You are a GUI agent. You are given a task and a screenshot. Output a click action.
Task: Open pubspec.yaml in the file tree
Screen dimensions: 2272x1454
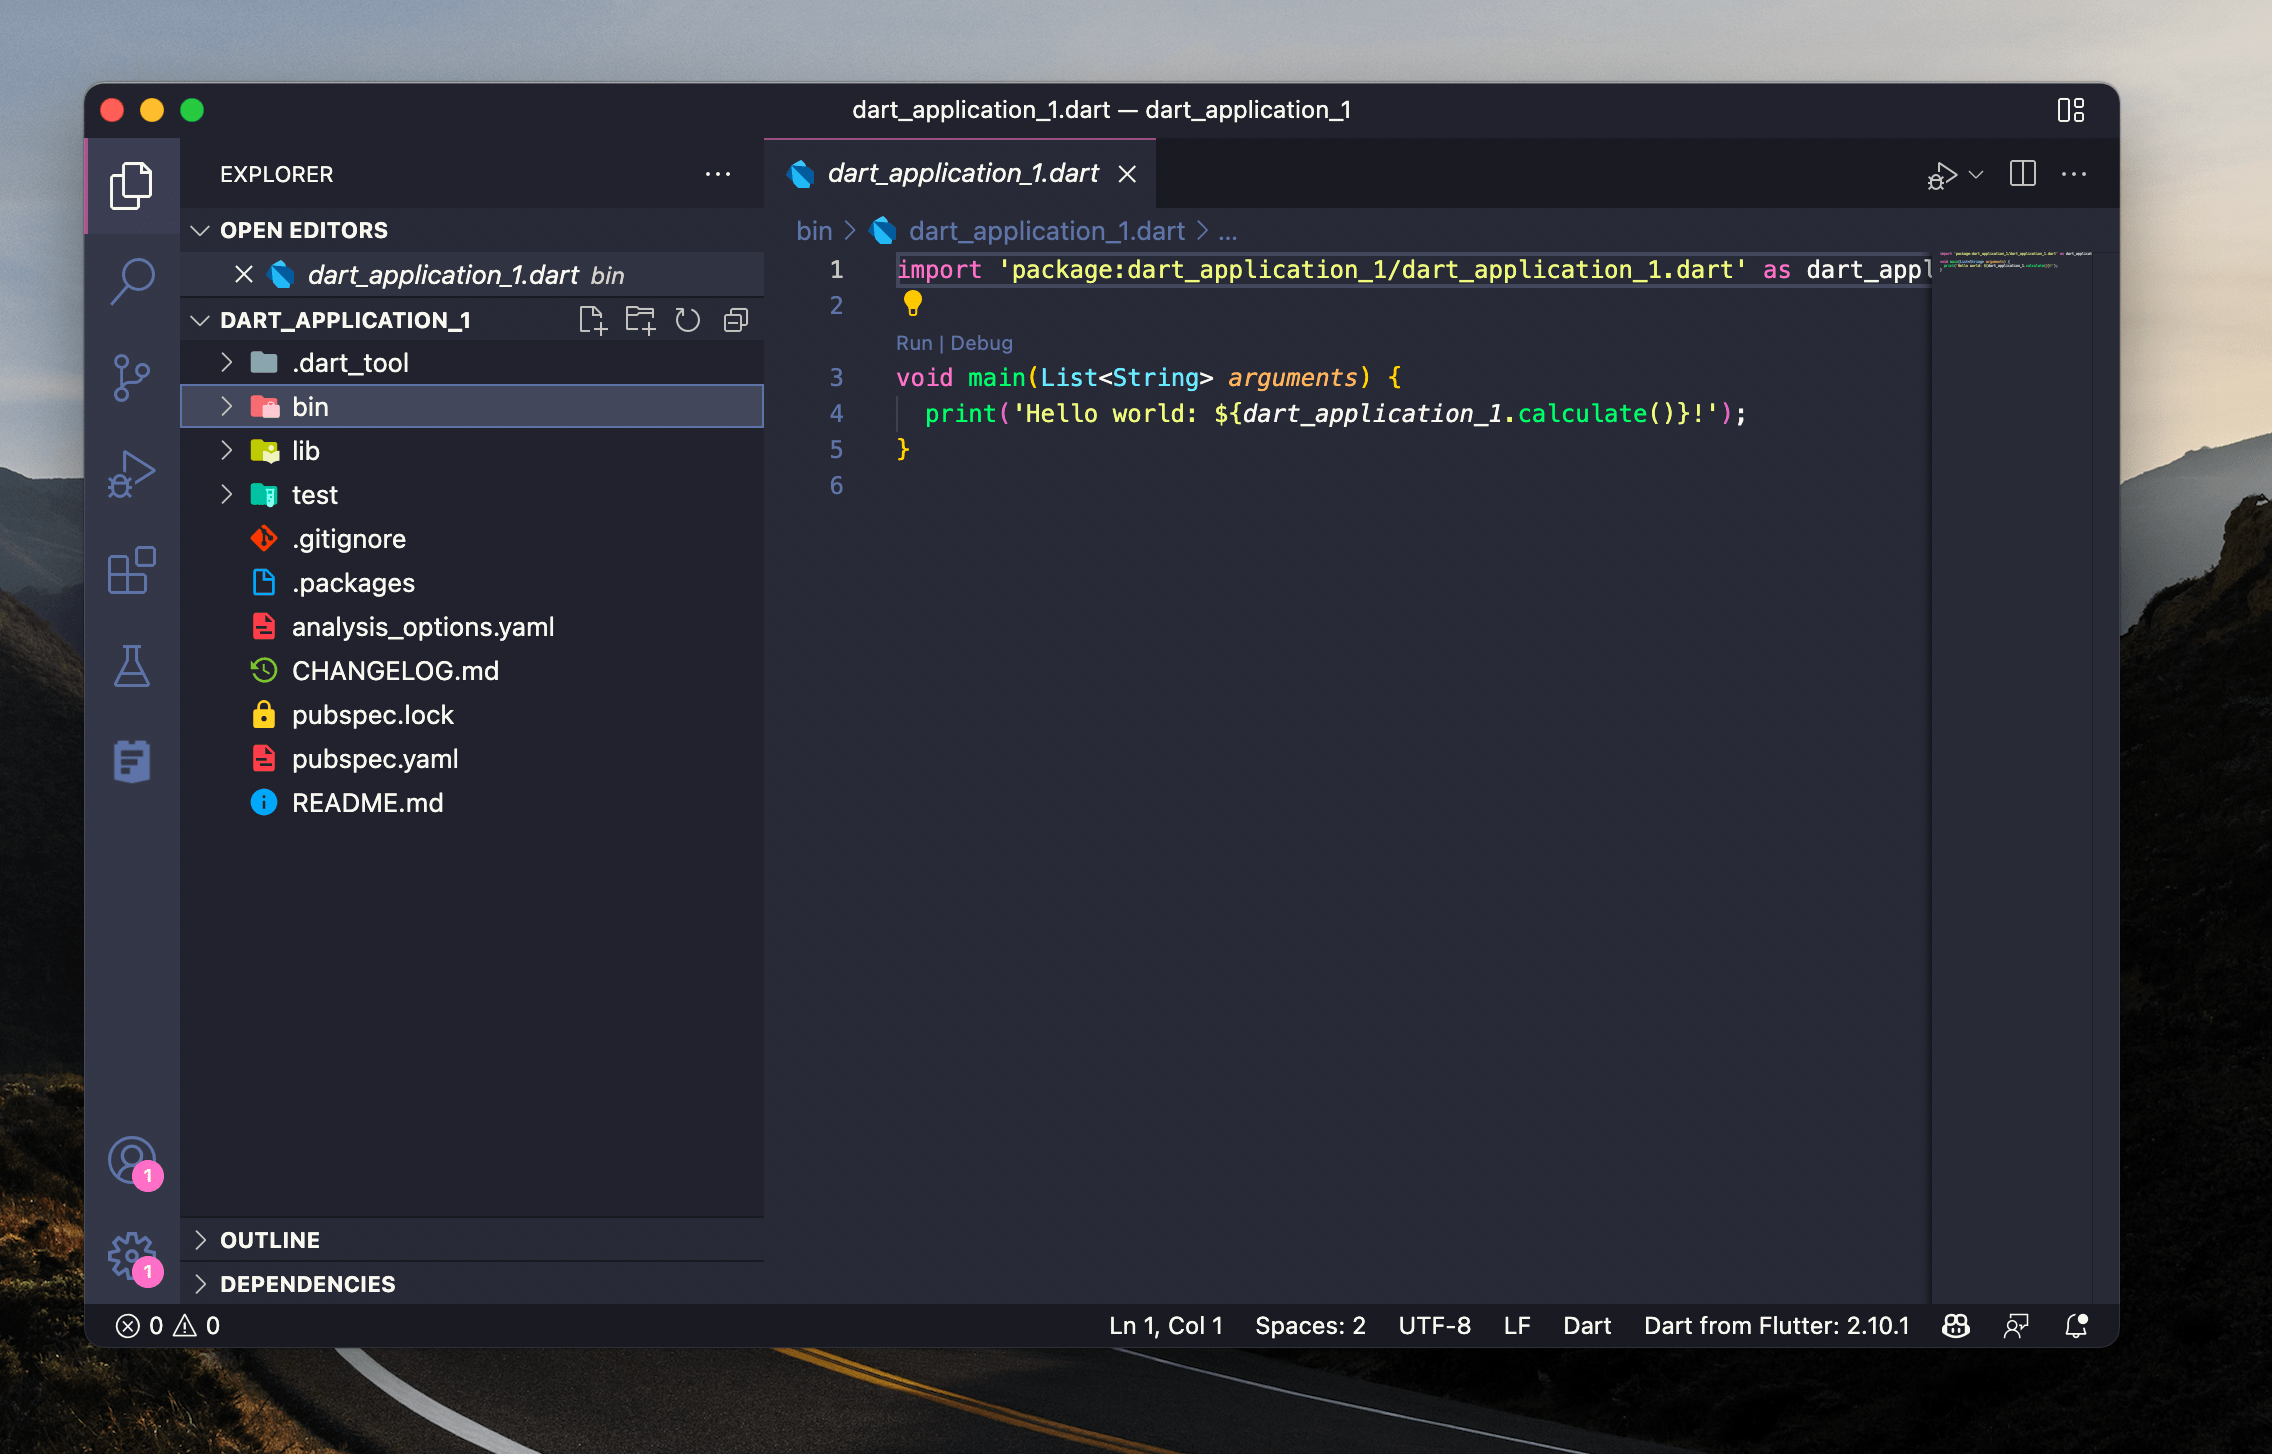tap(375, 759)
